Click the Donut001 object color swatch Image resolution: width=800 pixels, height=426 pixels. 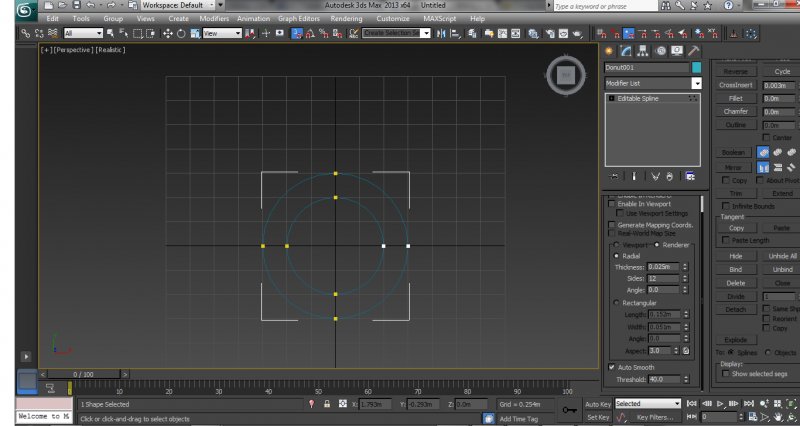point(697,67)
